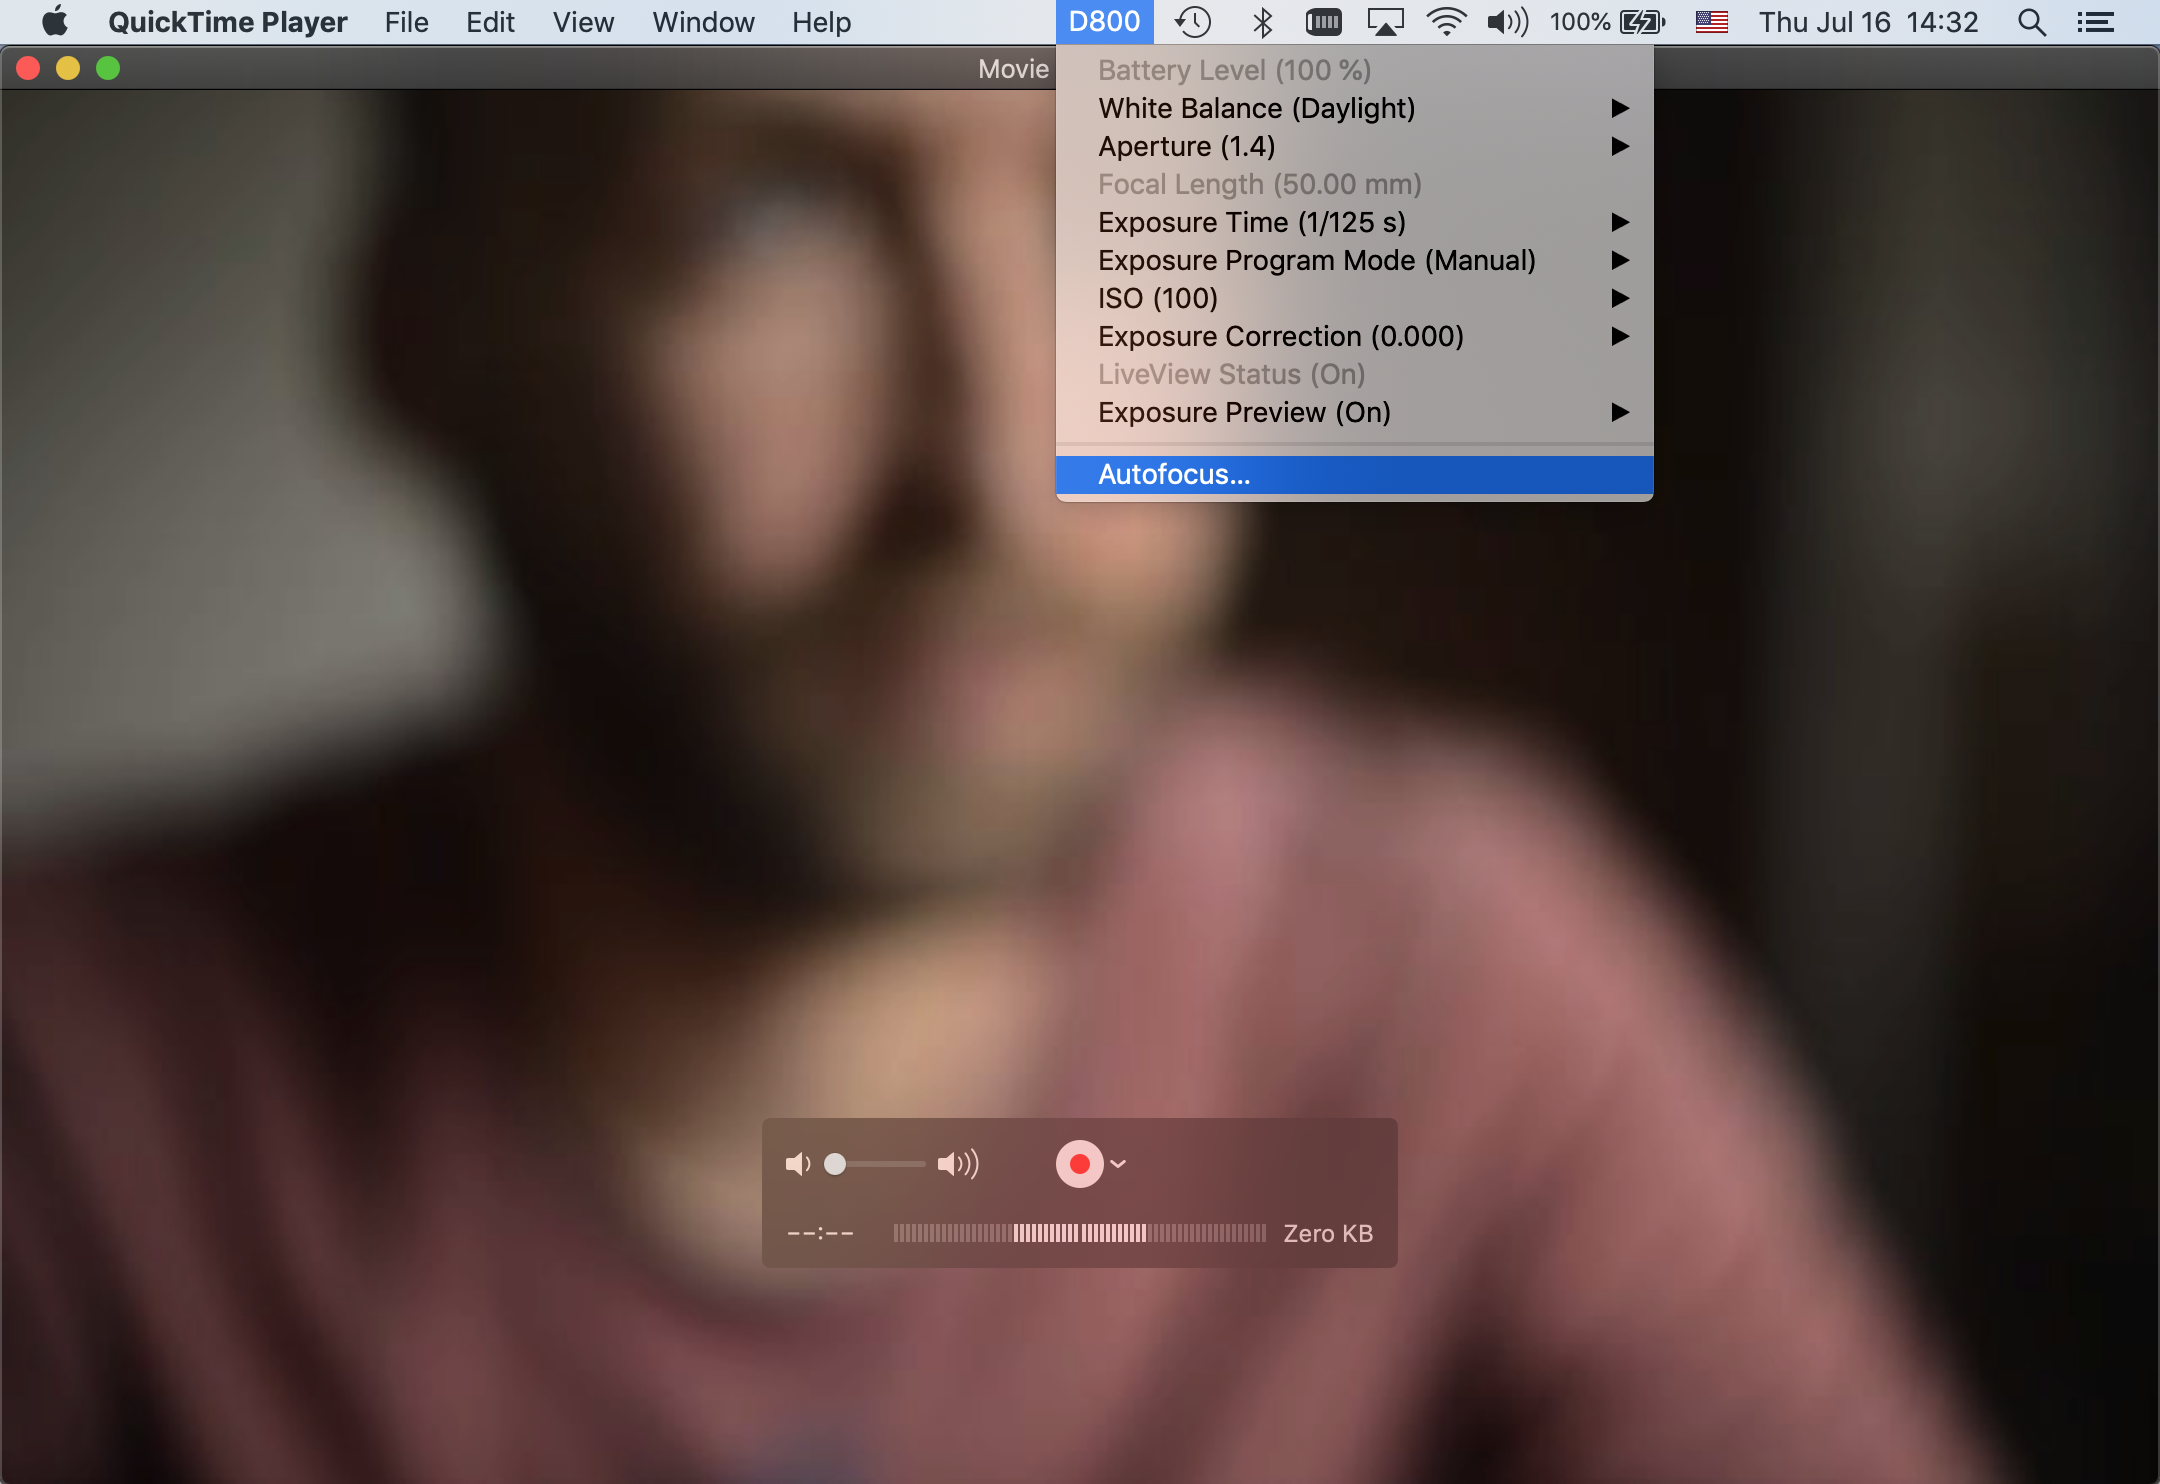Open the ISO (100) submenu
The width and height of the screenshot is (2160, 1484).
click(x=1157, y=298)
